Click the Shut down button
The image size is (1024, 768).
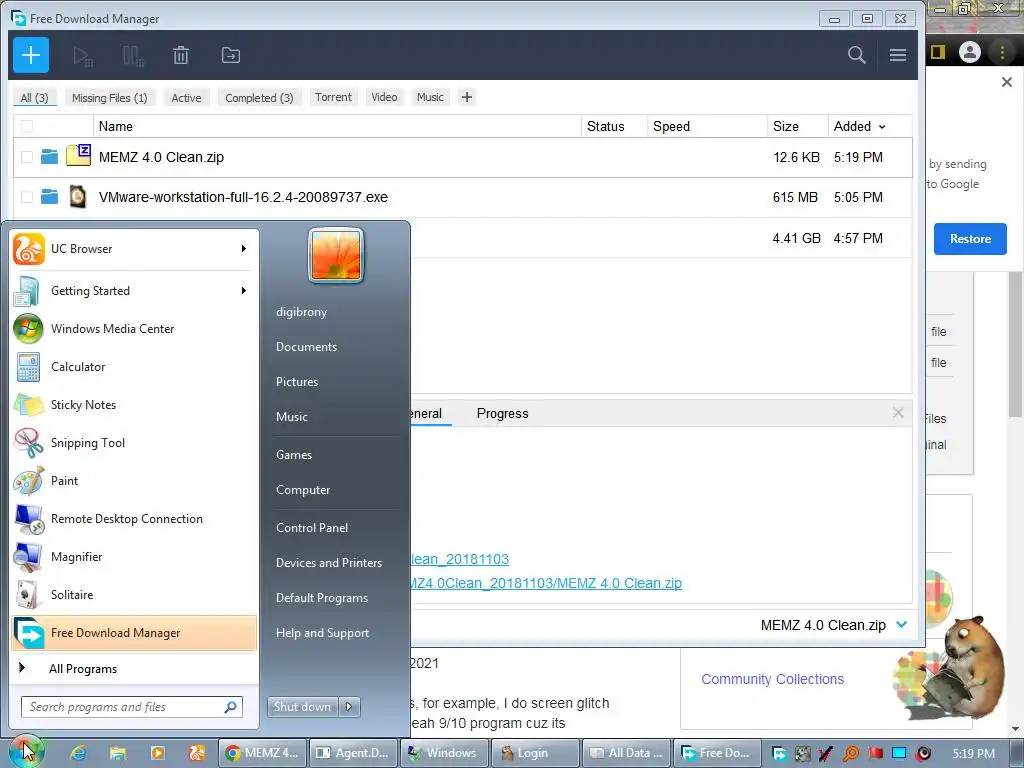coord(302,707)
